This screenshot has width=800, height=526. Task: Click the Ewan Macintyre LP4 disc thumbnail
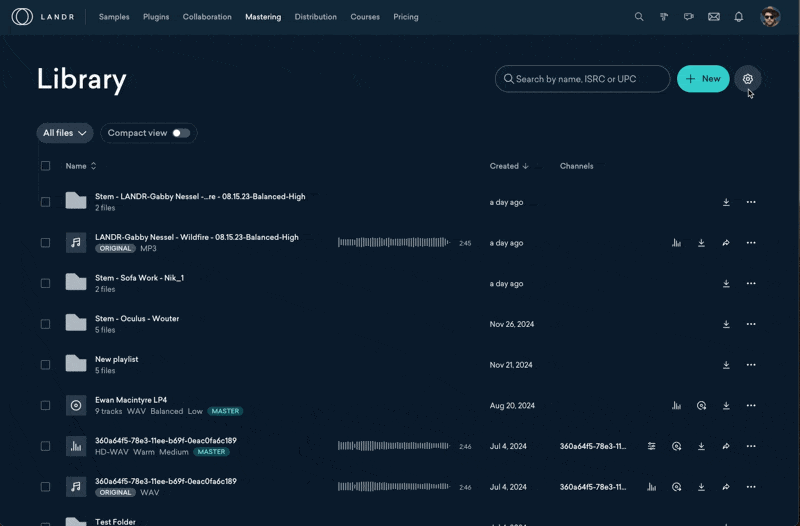[x=76, y=406]
